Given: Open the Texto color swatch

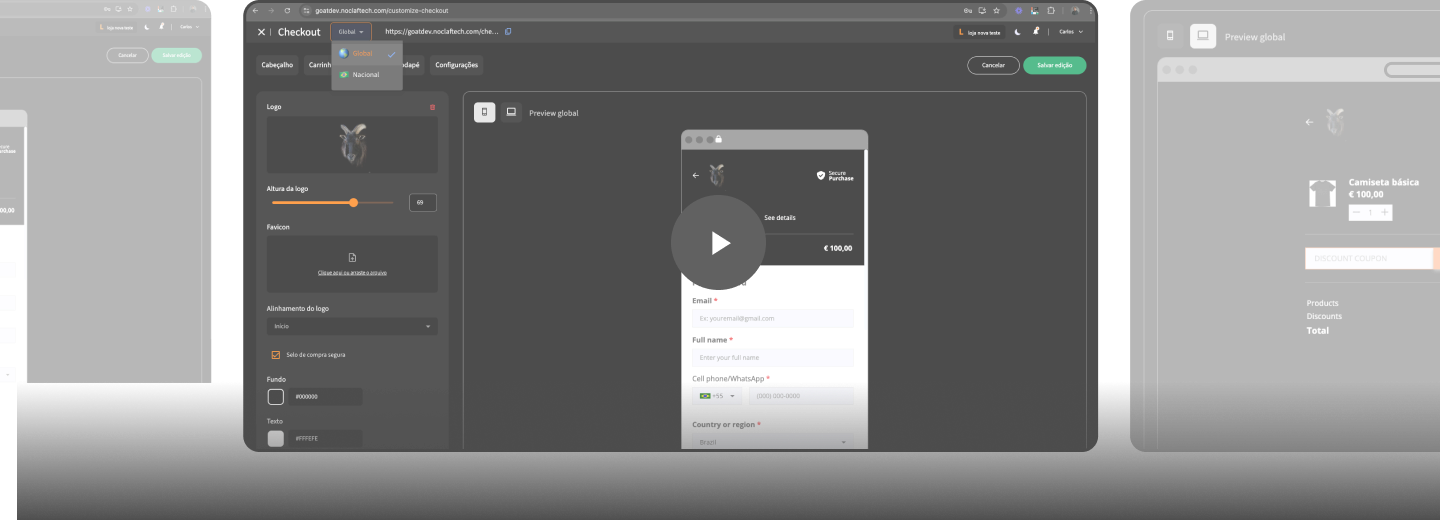Looking at the screenshot, I should [276, 438].
